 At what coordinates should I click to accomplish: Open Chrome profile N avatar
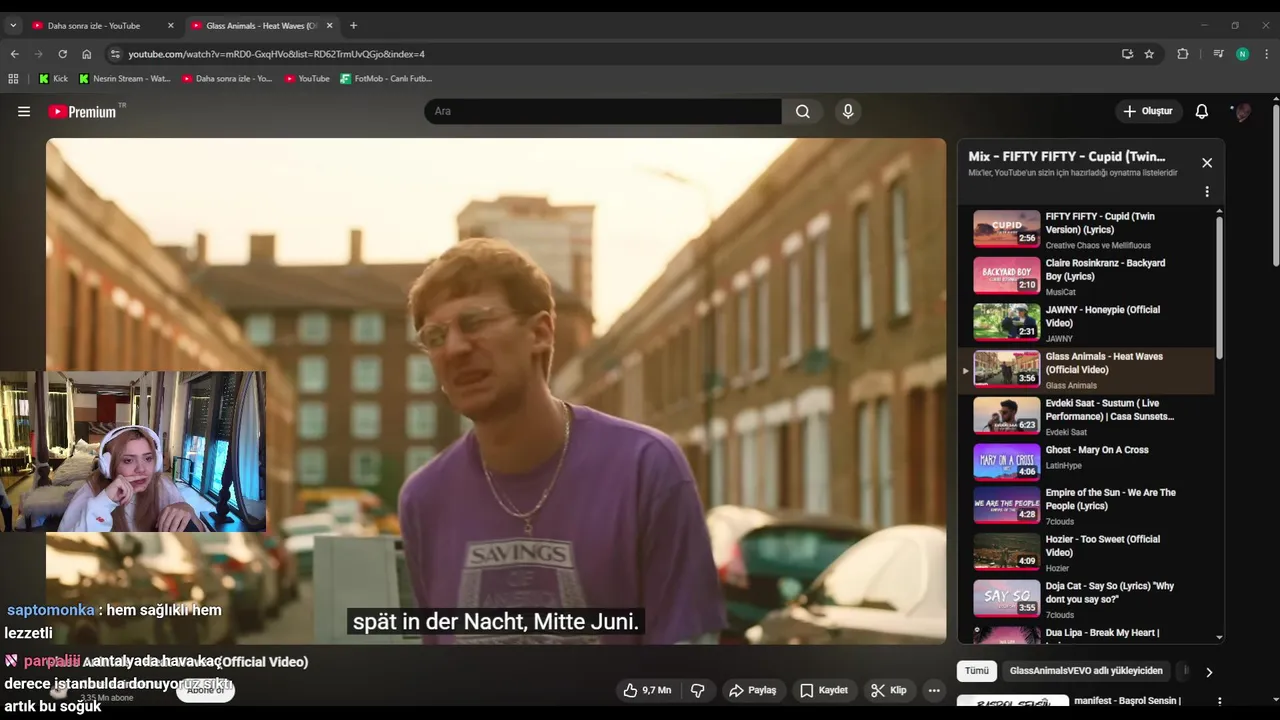coord(1243,54)
